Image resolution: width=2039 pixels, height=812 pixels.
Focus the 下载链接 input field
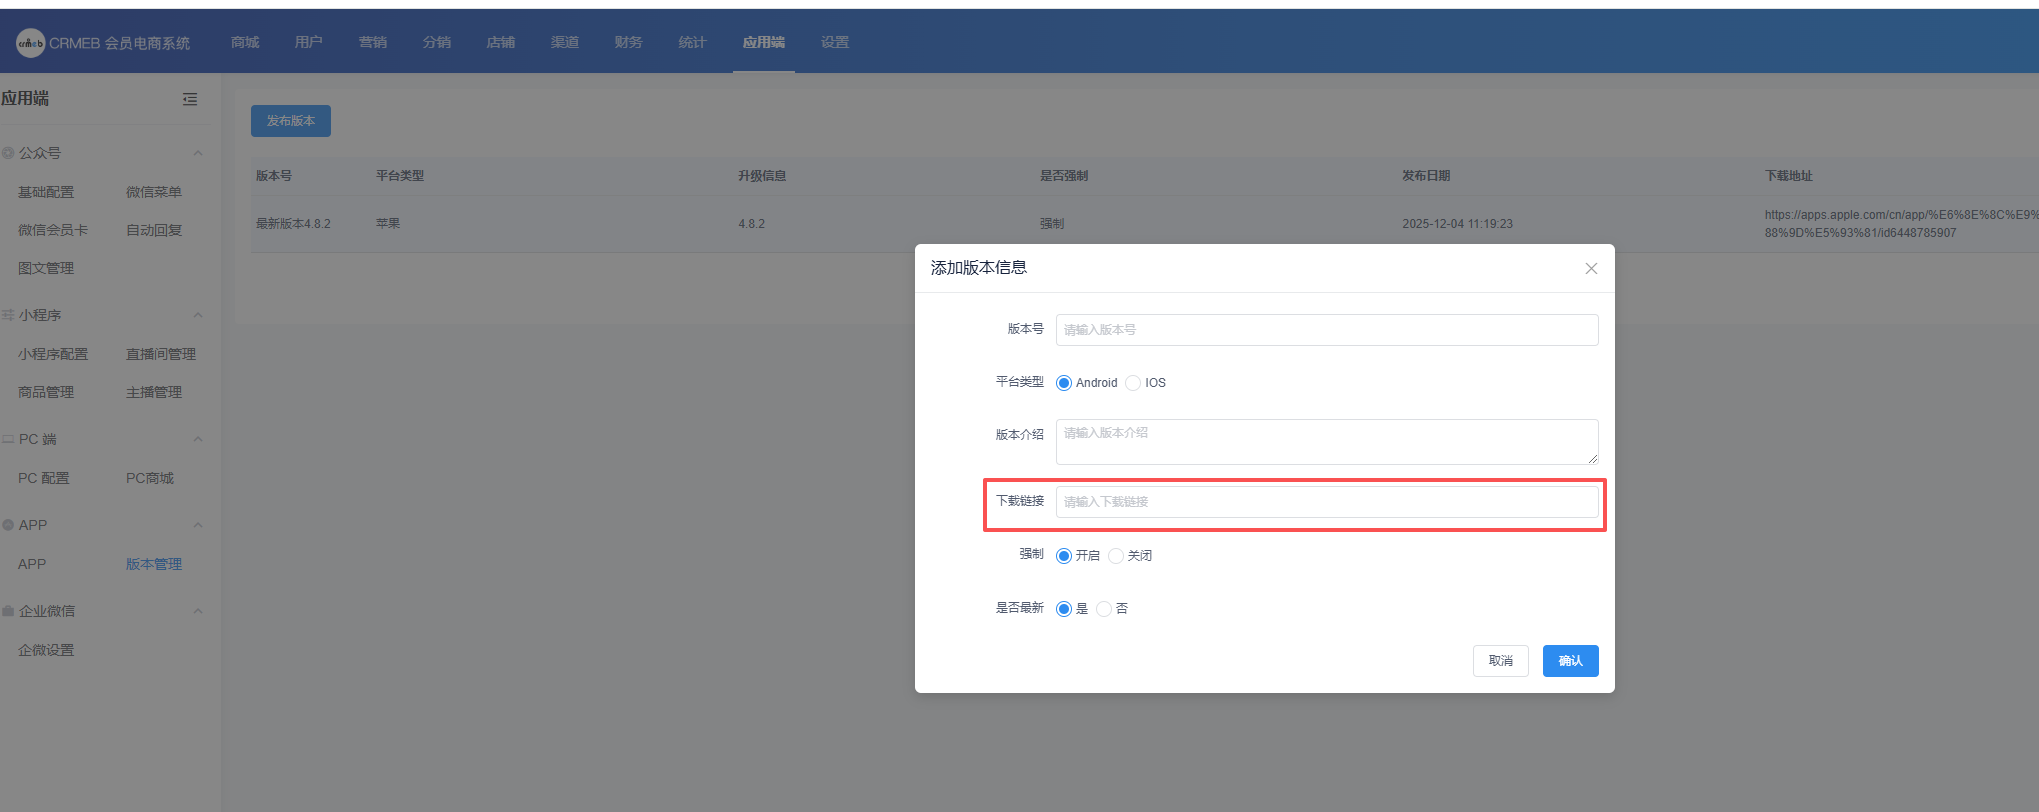click(x=1326, y=502)
